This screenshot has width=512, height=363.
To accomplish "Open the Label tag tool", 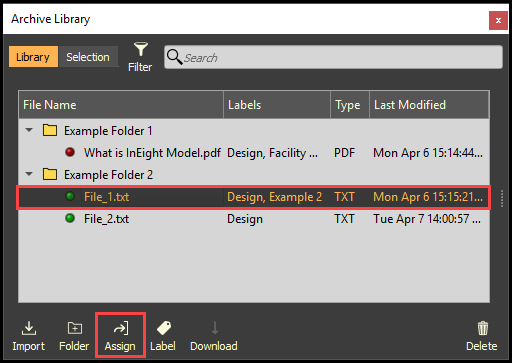I will pyautogui.click(x=164, y=328).
